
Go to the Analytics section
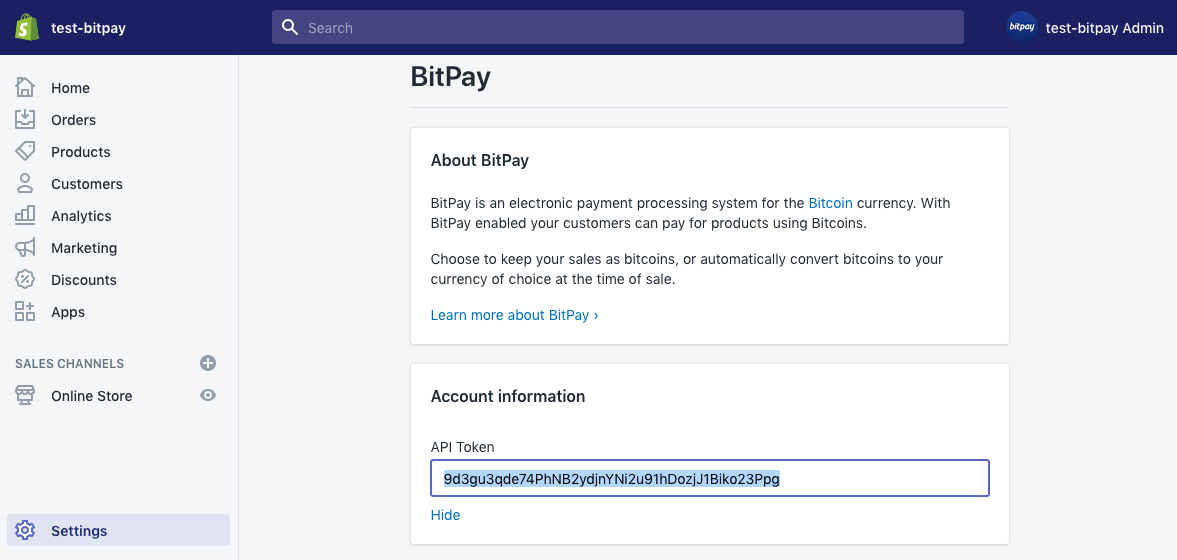point(81,216)
